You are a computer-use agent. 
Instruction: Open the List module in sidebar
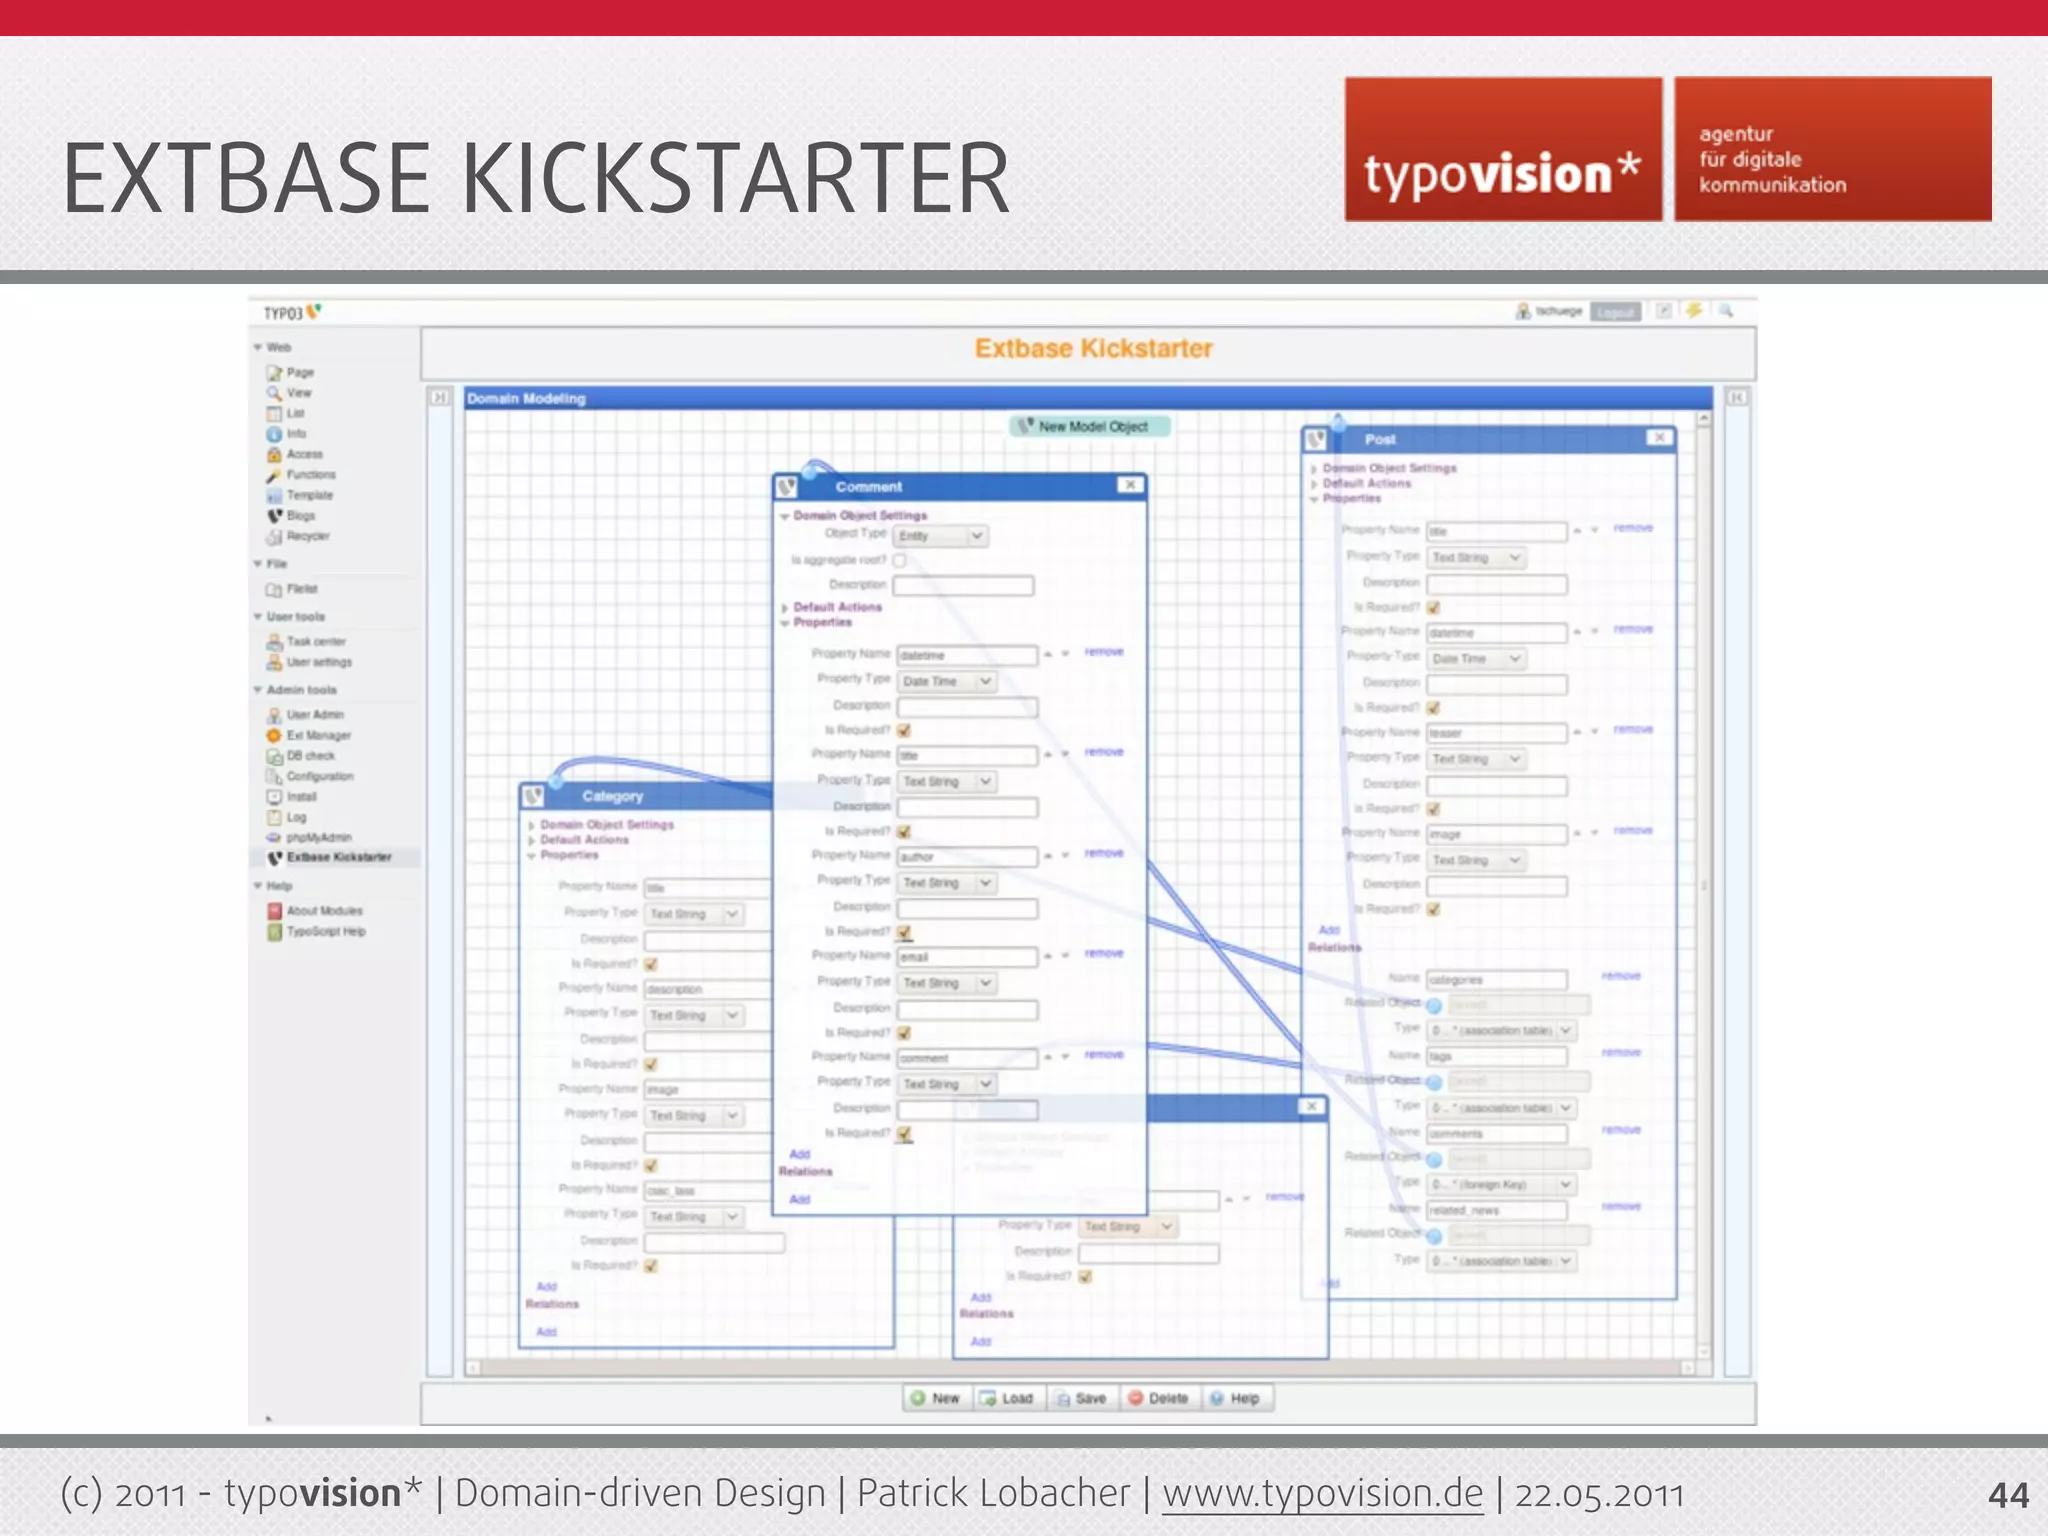pos(287,413)
